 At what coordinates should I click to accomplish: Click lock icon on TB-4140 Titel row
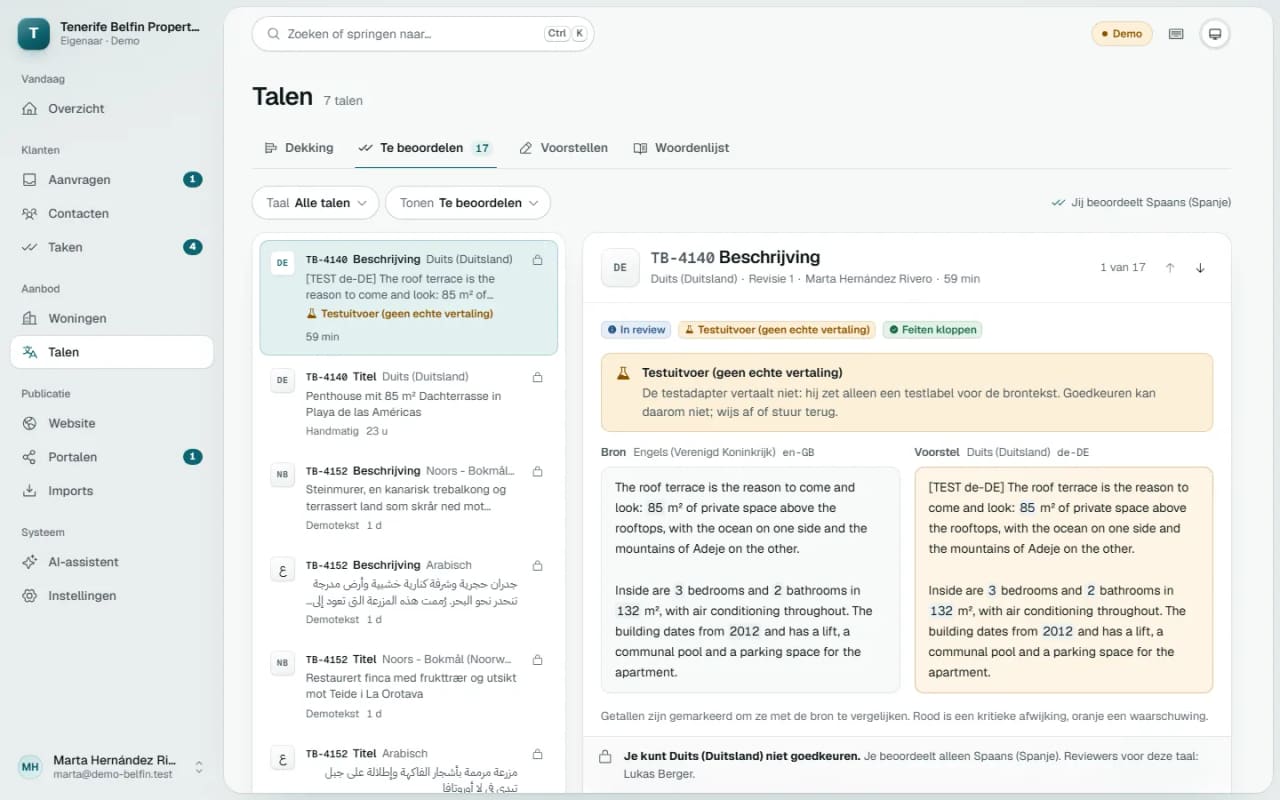(x=537, y=377)
